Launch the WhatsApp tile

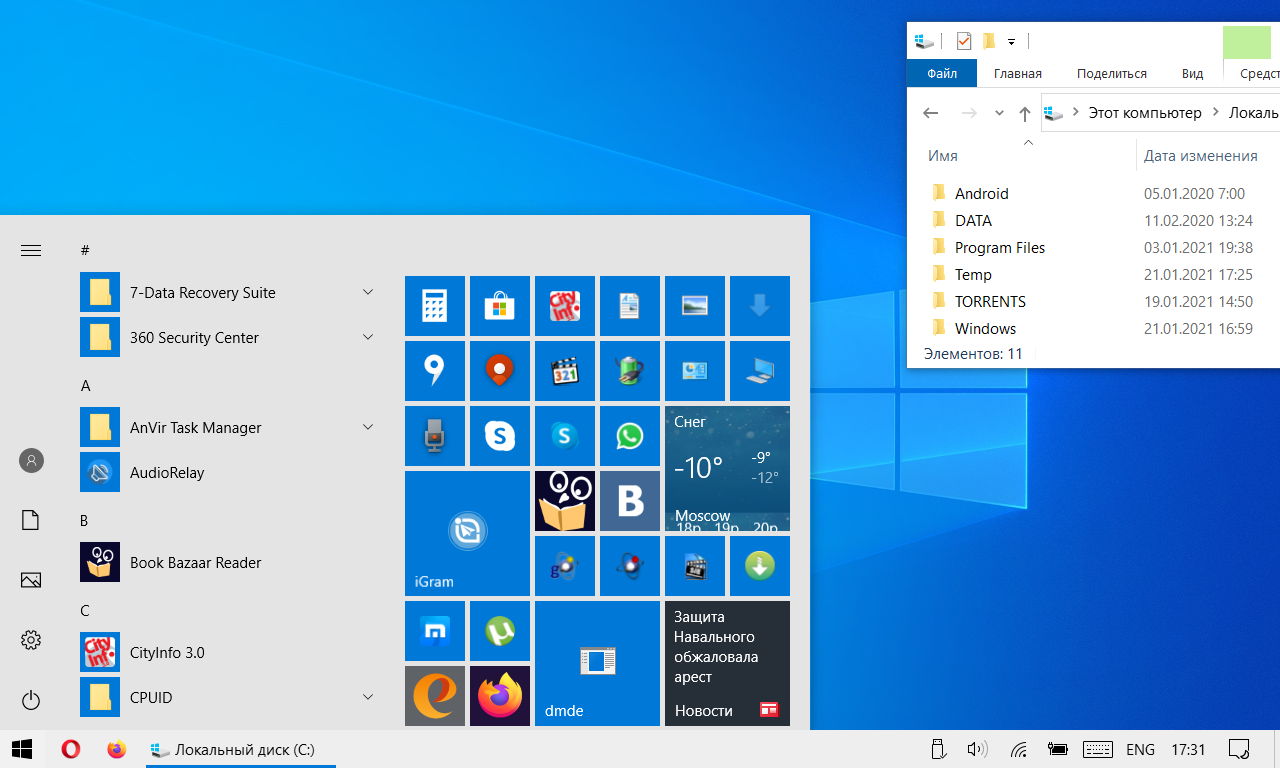tap(629, 436)
